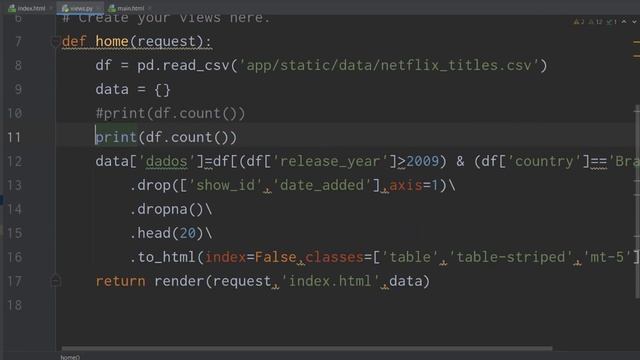
Task: Click the 'date_added' string on line 13
Action: (321, 186)
